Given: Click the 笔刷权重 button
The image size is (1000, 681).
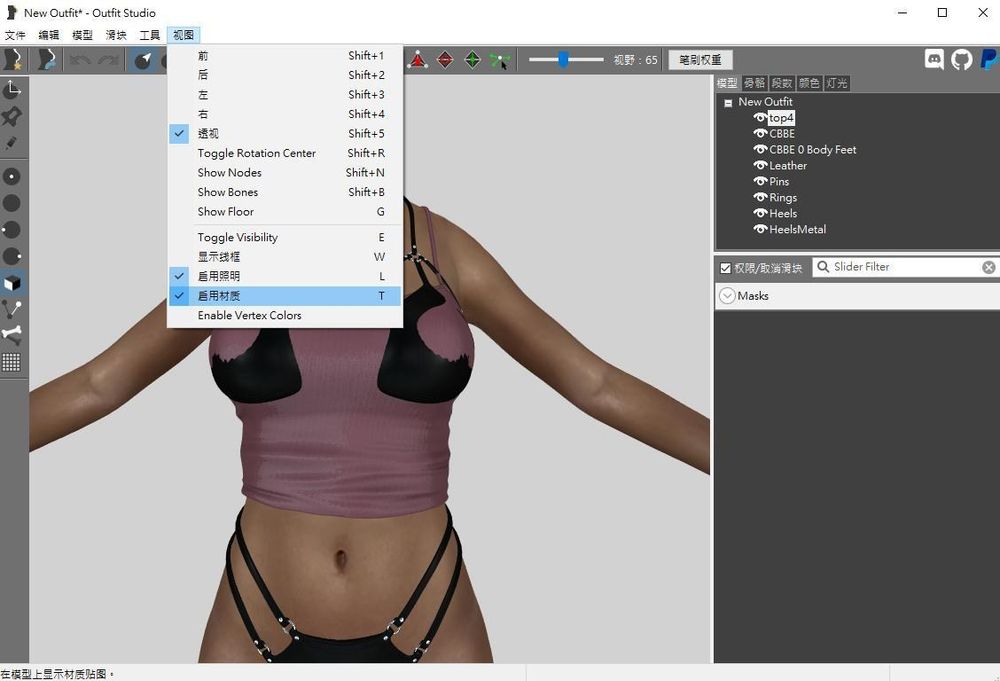Looking at the screenshot, I should tap(700, 60).
